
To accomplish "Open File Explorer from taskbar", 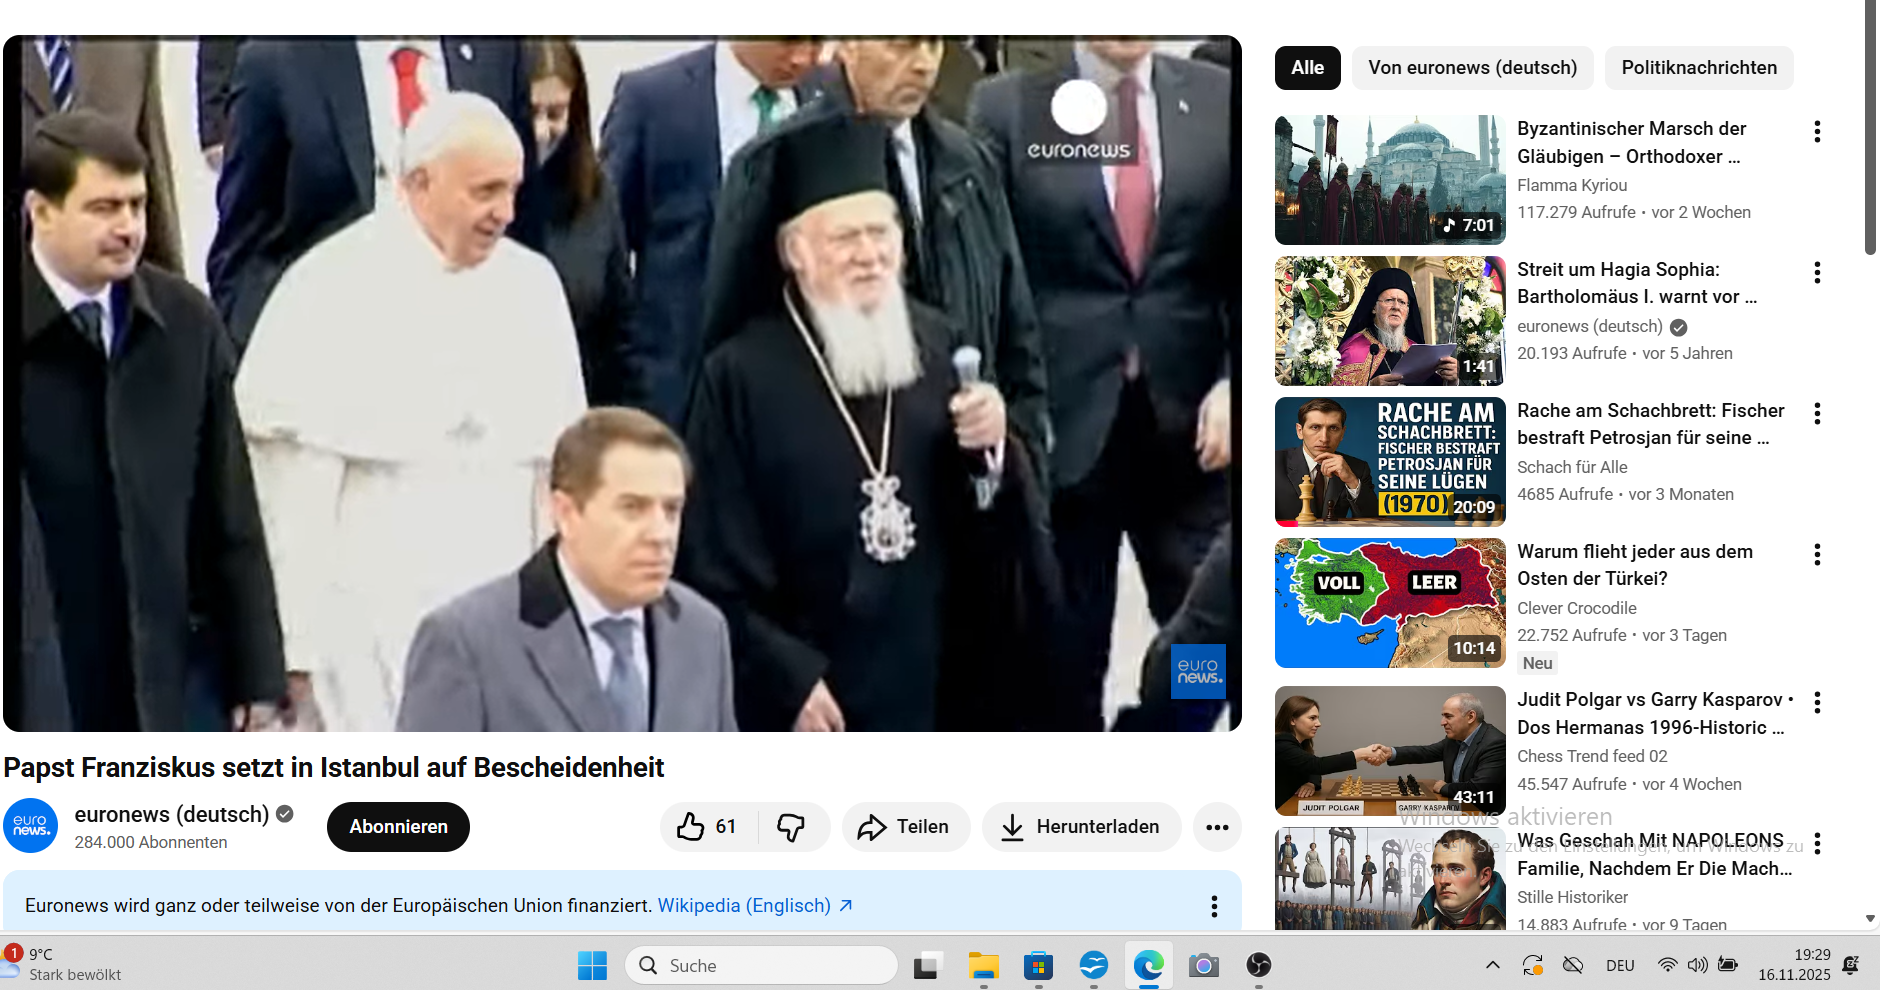I will (983, 965).
